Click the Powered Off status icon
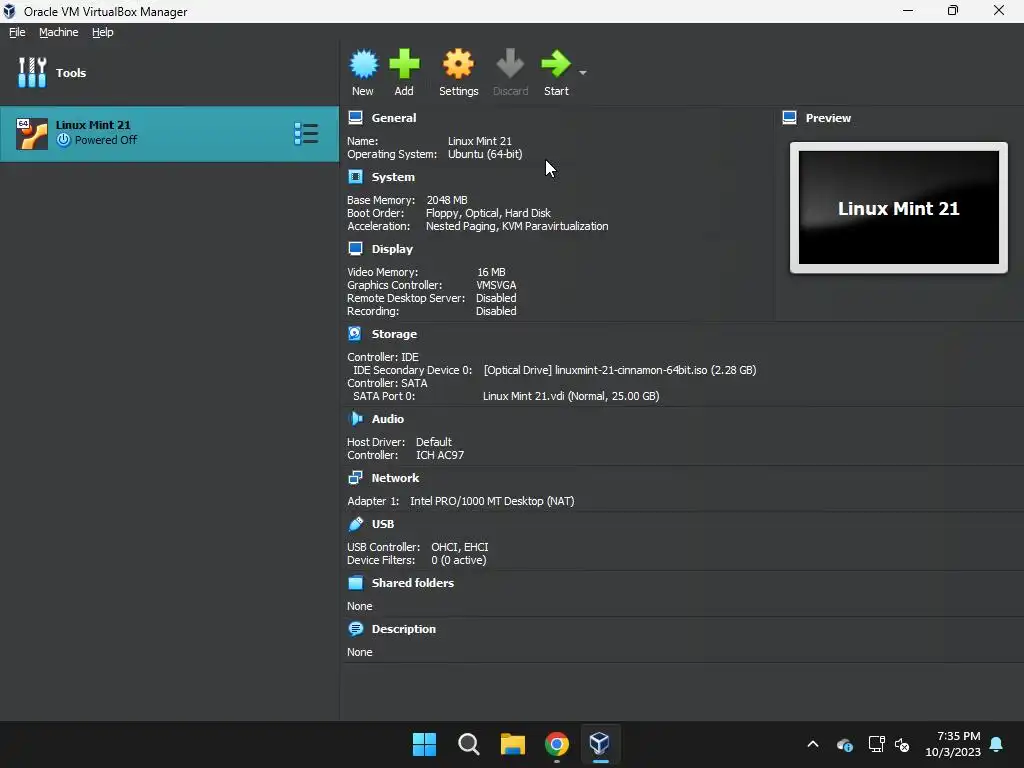Screen dimensions: 1024x768 pyautogui.click(x=63, y=140)
